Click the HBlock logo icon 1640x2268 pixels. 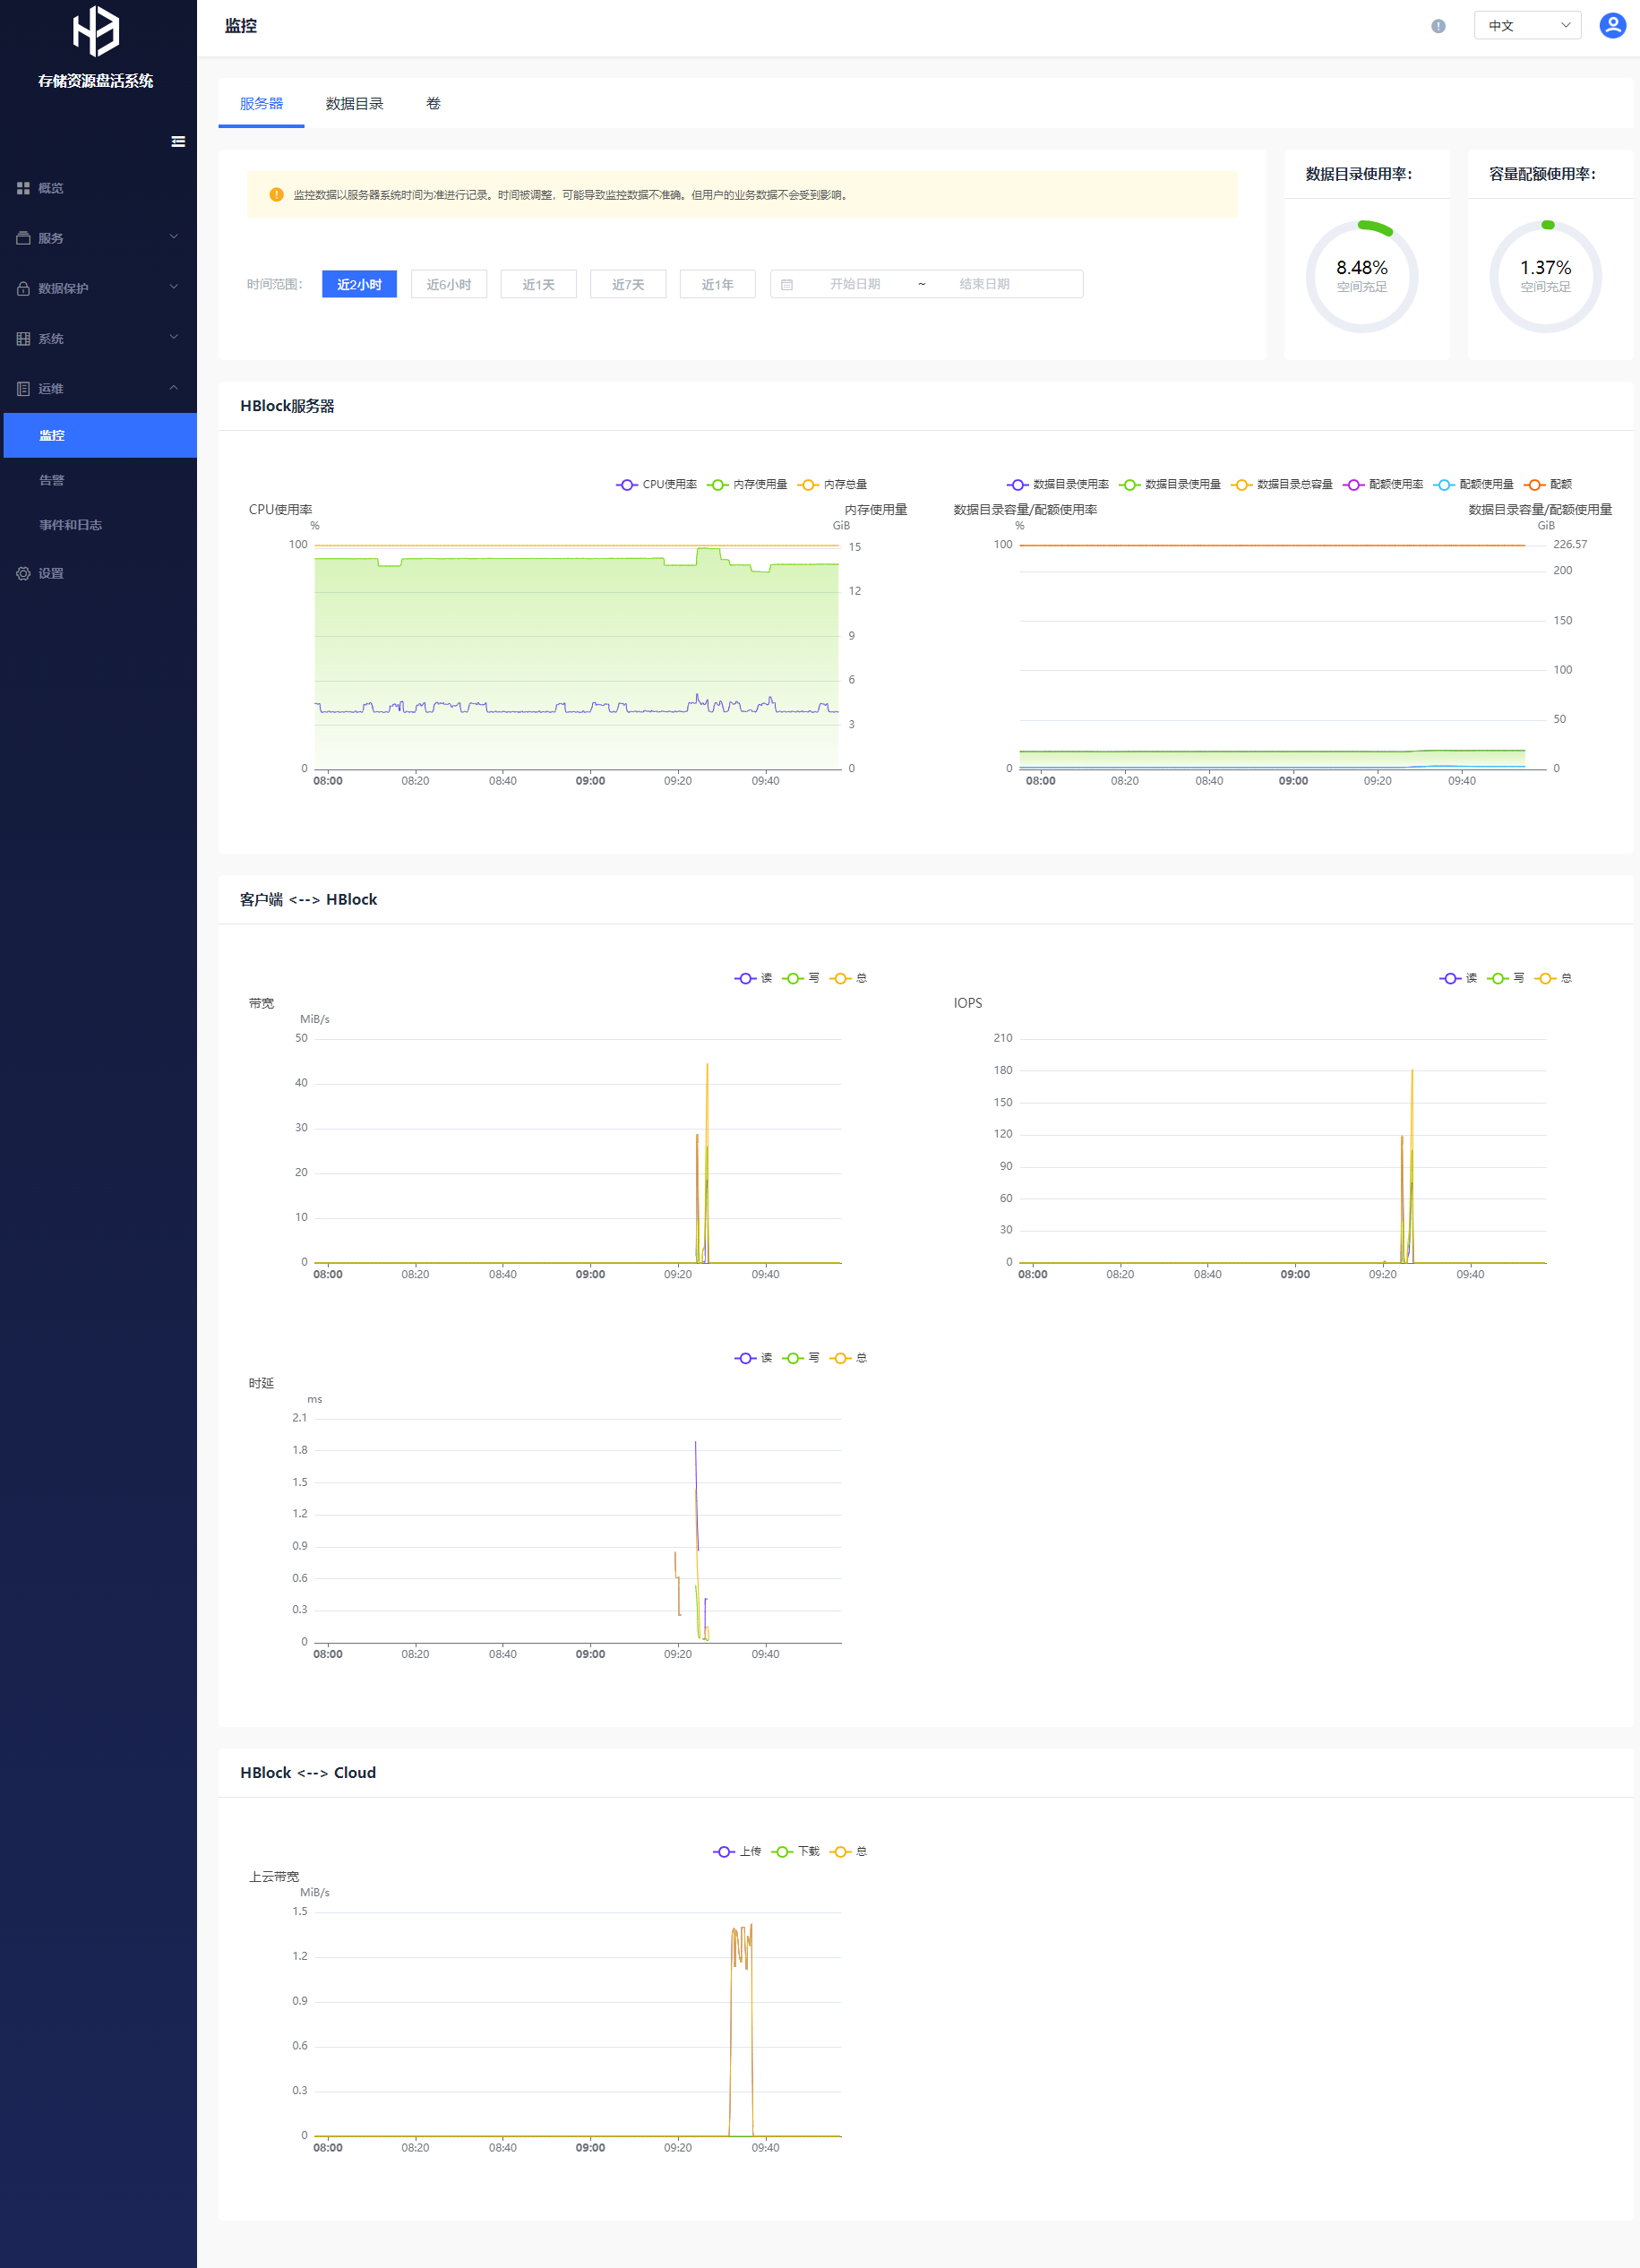click(96, 31)
